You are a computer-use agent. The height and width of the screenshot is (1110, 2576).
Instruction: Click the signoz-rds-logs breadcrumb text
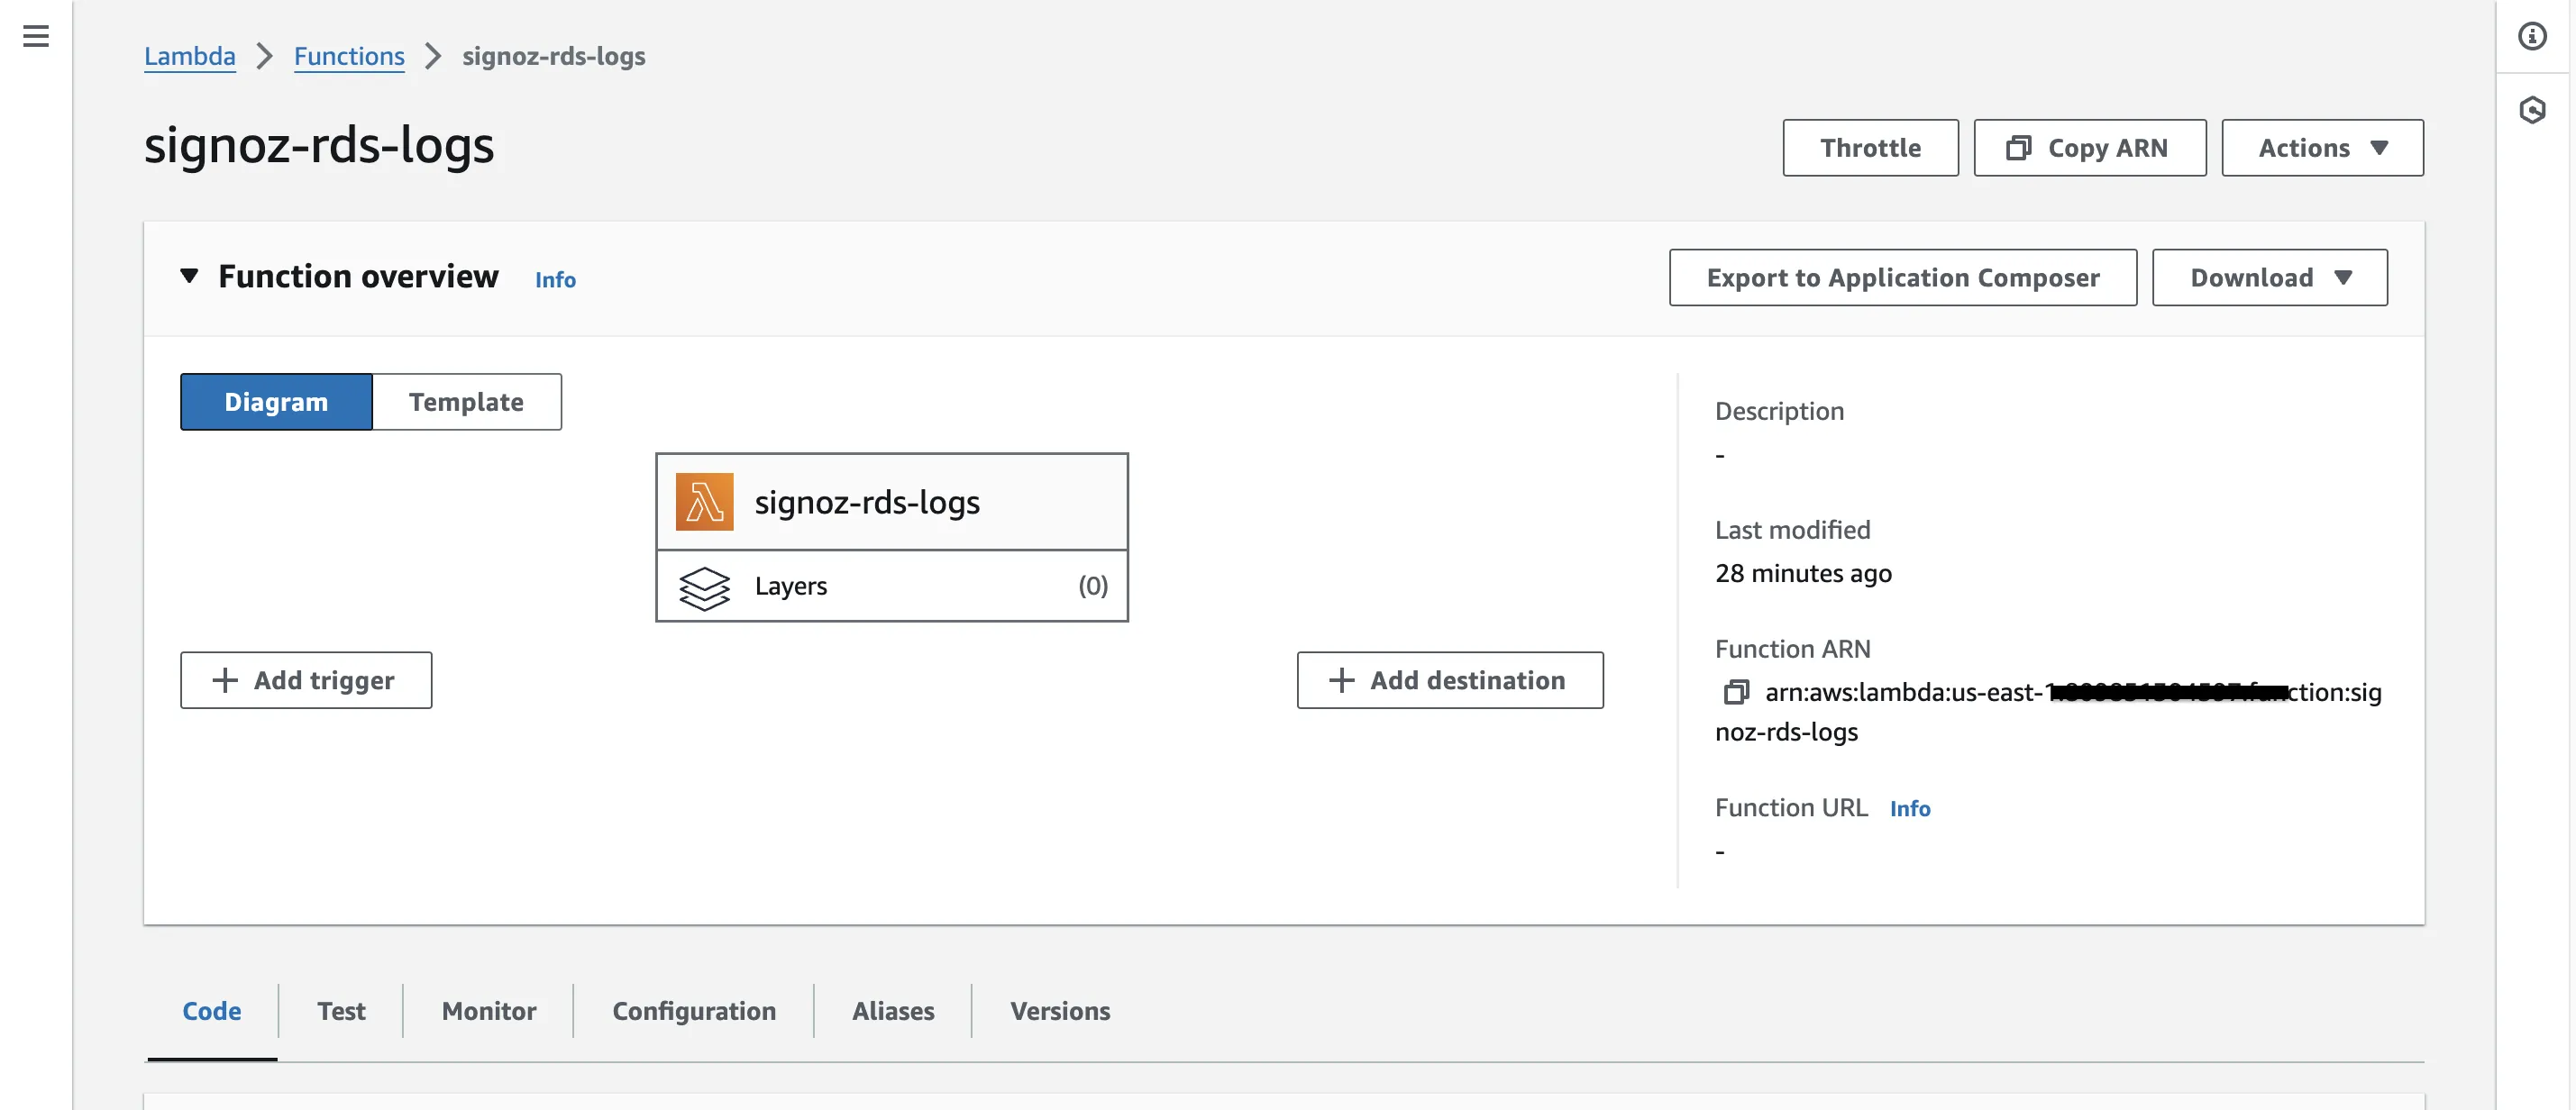click(554, 56)
